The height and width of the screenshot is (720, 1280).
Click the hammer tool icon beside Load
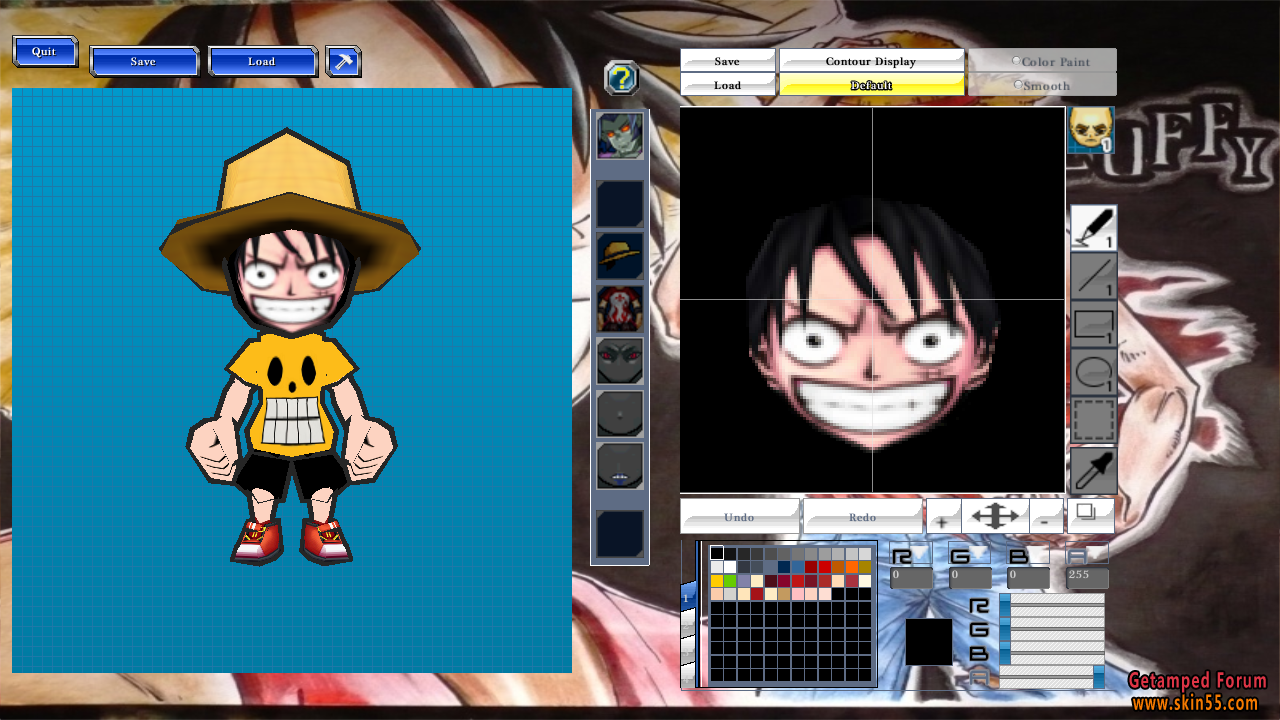click(x=343, y=61)
